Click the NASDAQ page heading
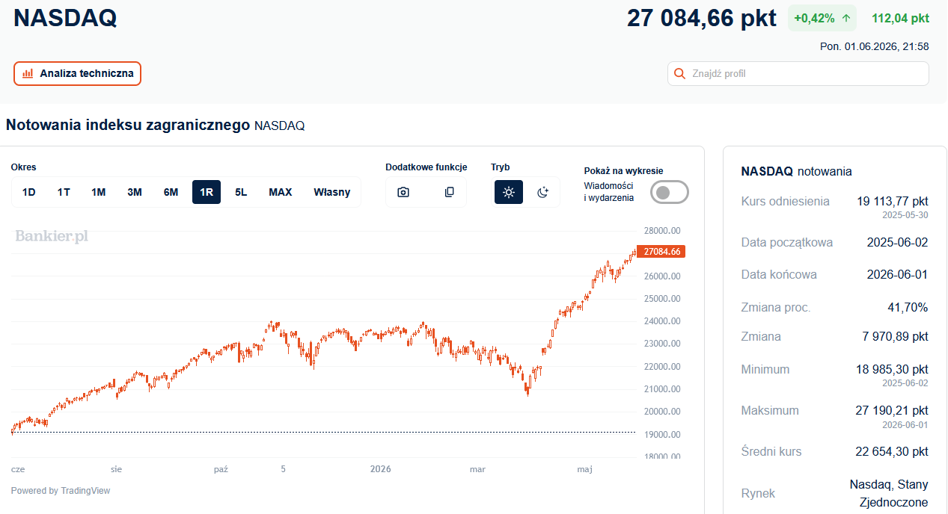The image size is (948, 514). click(65, 18)
